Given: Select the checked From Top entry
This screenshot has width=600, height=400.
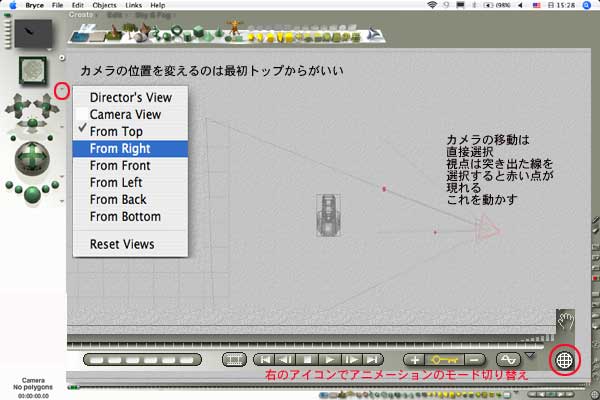Looking at the screenshot, I should [x=130, y=131].
